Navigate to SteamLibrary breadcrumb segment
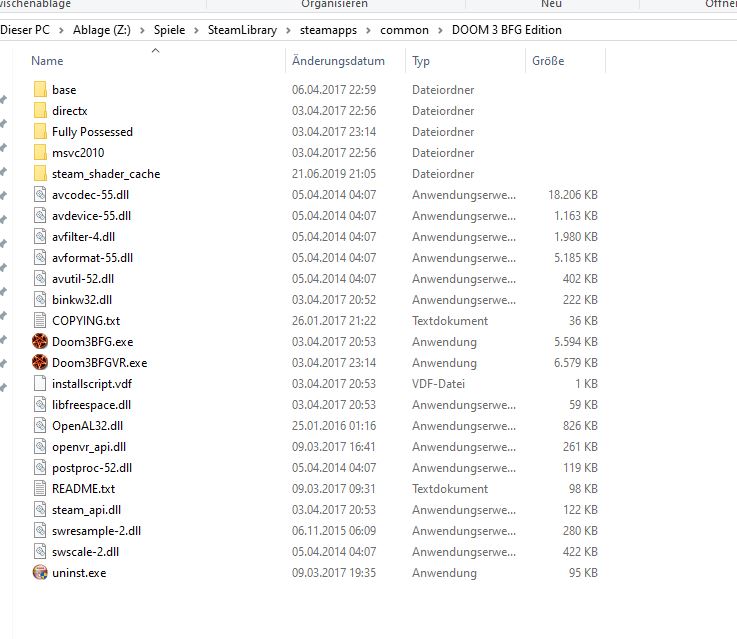The image size is (737, 639). pos(242,30)
